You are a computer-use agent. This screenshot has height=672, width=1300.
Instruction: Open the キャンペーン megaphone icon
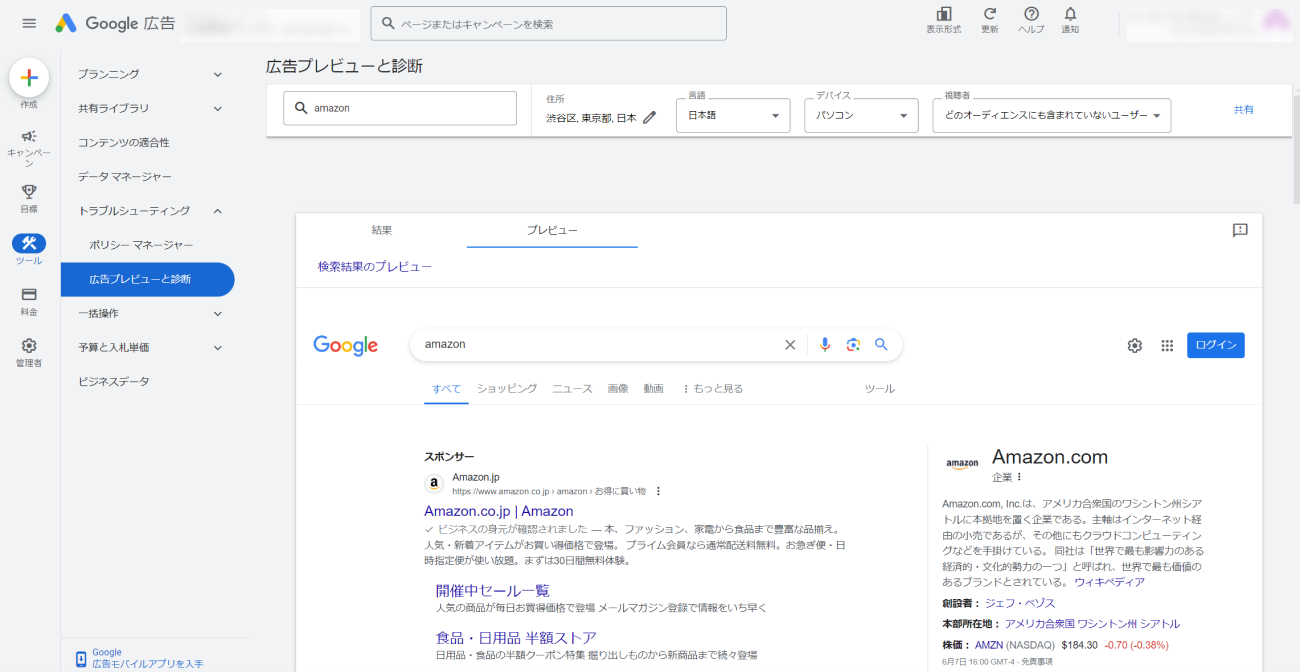coord(29,136)
